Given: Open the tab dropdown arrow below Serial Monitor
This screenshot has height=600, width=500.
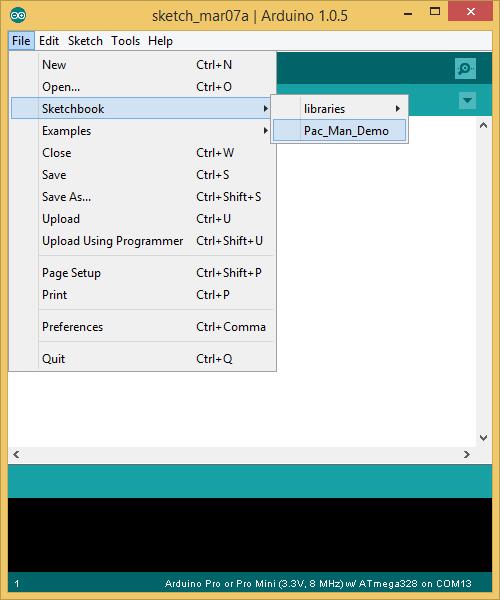Looking at the screenshot, I should click(467, 100).
